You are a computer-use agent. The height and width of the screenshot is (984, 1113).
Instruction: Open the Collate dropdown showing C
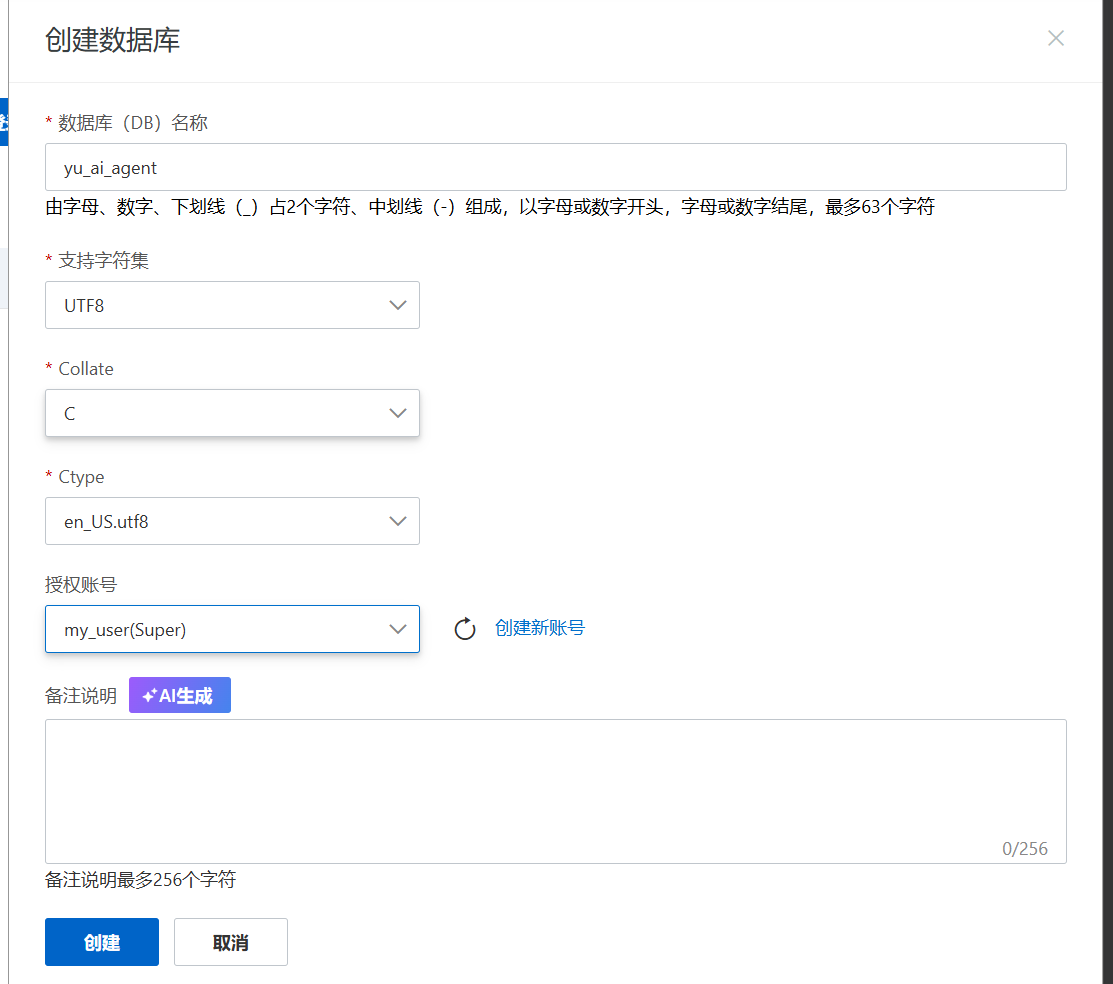[232, 413]
